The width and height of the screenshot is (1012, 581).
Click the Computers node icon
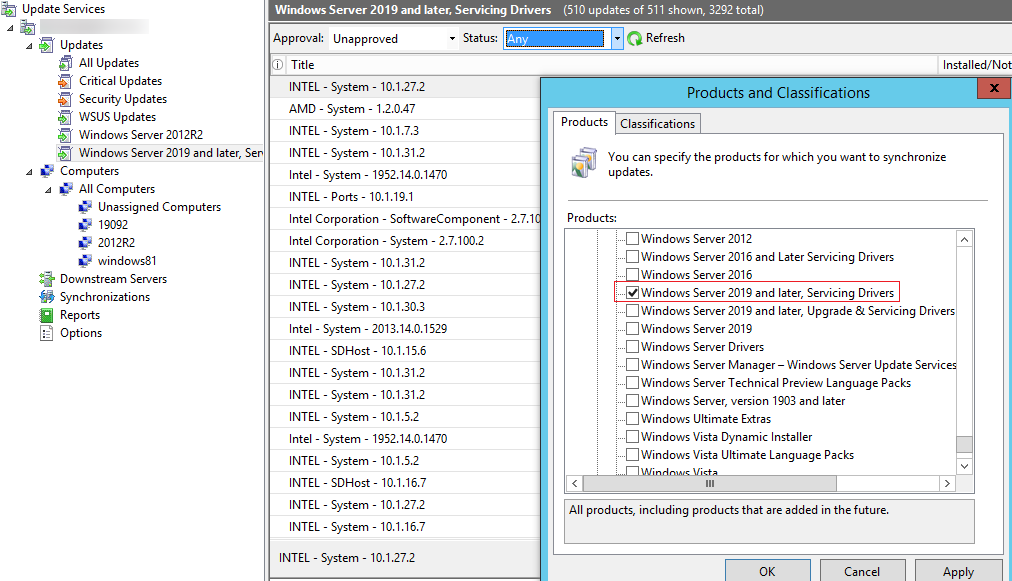pos(46,172)
